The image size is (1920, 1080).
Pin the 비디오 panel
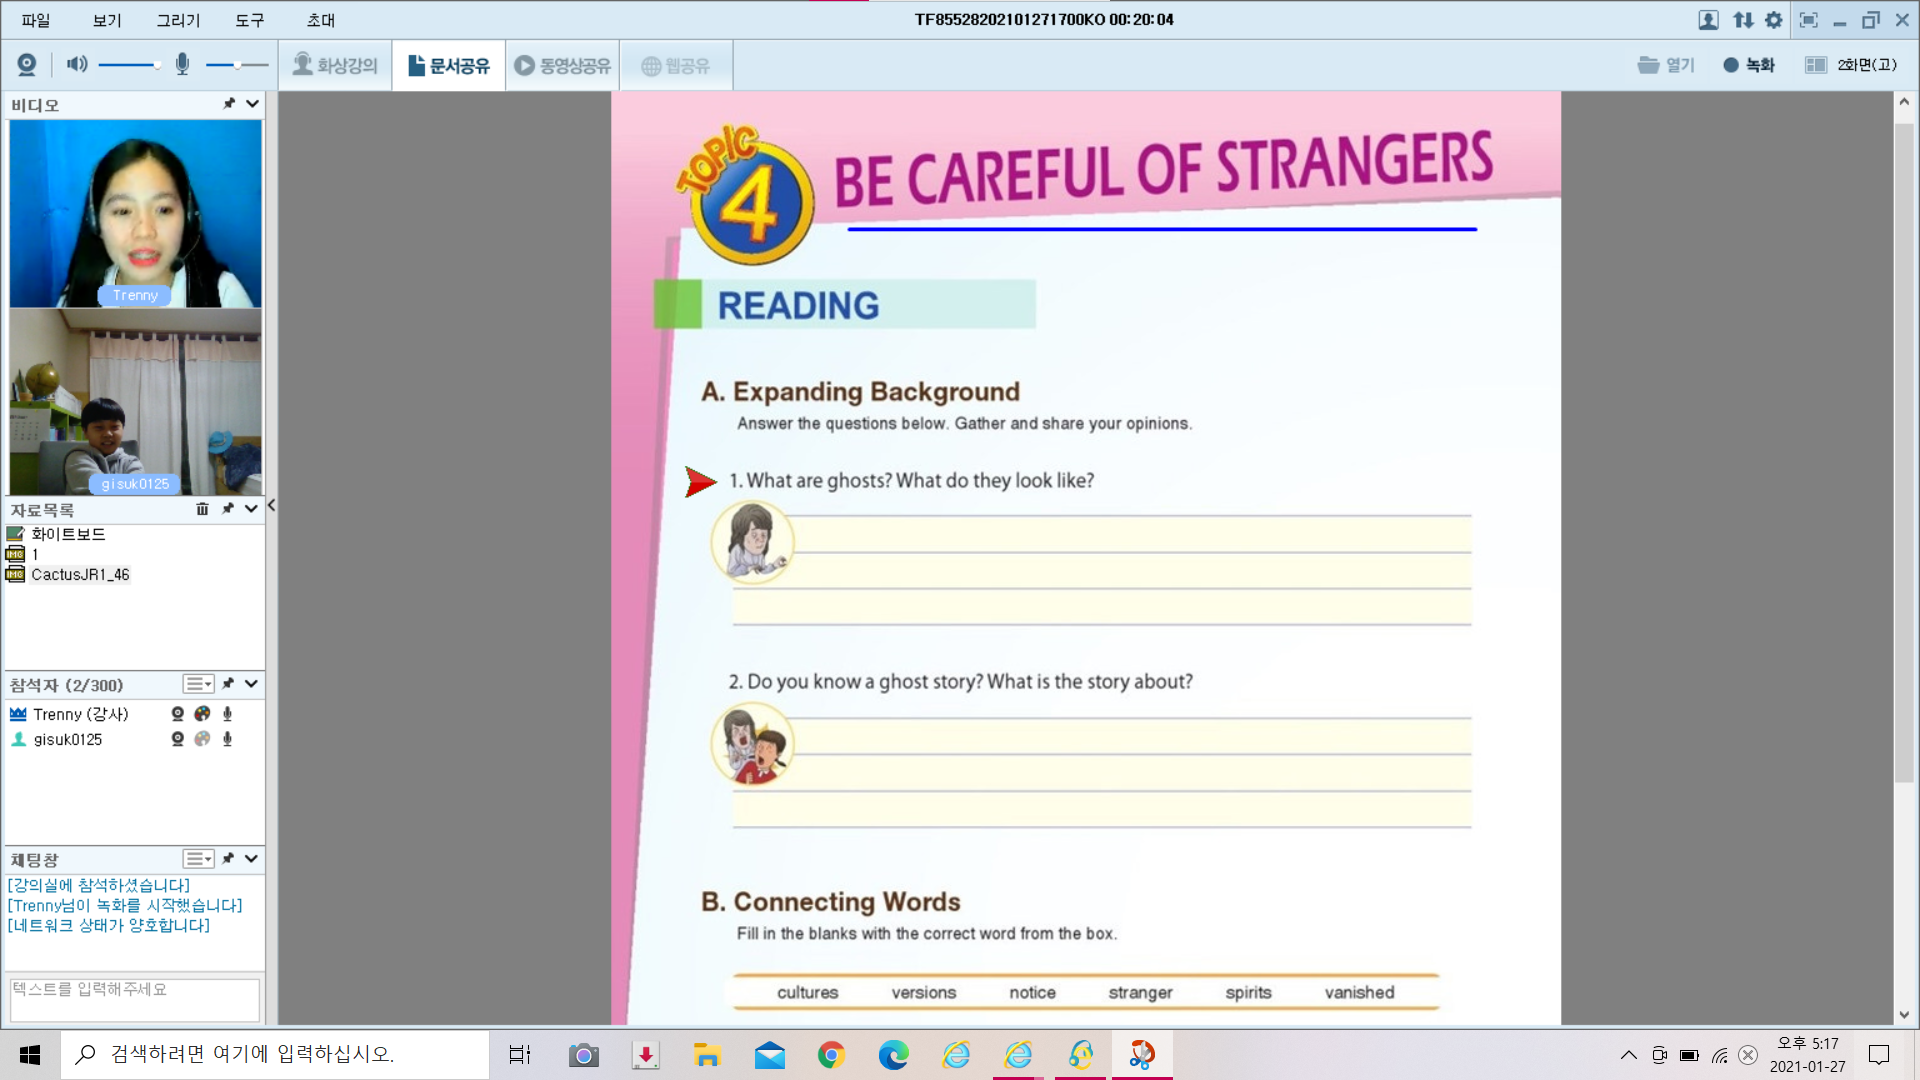click(229, 104)
